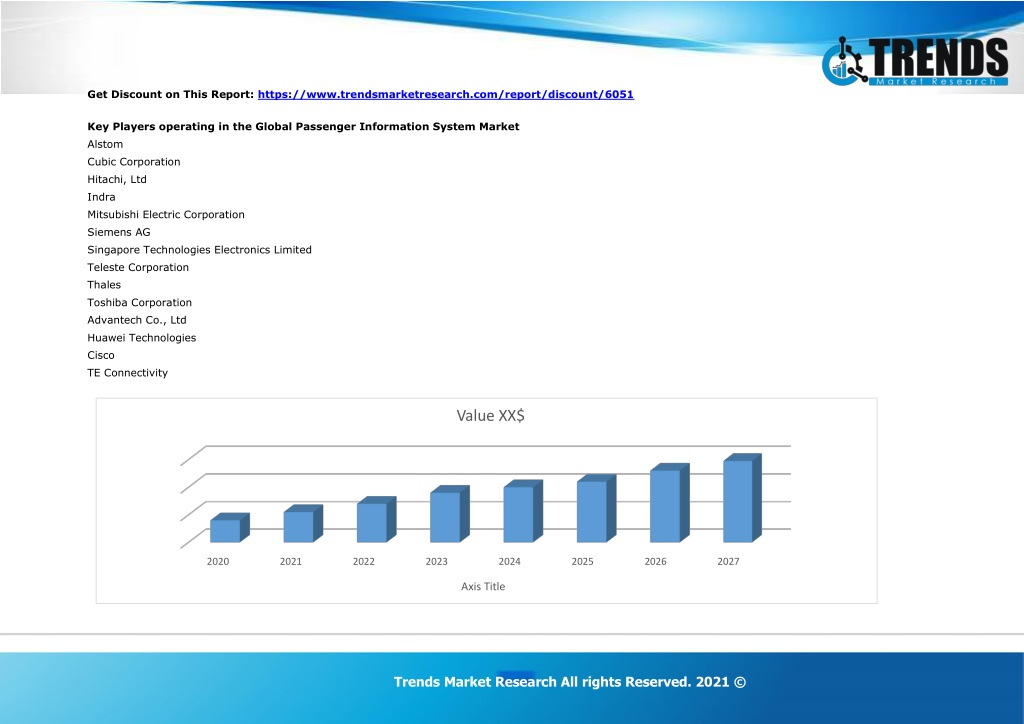Click the company name 'Alstom'
Viewport: 1024px width, 724px height.
(105, 144)
